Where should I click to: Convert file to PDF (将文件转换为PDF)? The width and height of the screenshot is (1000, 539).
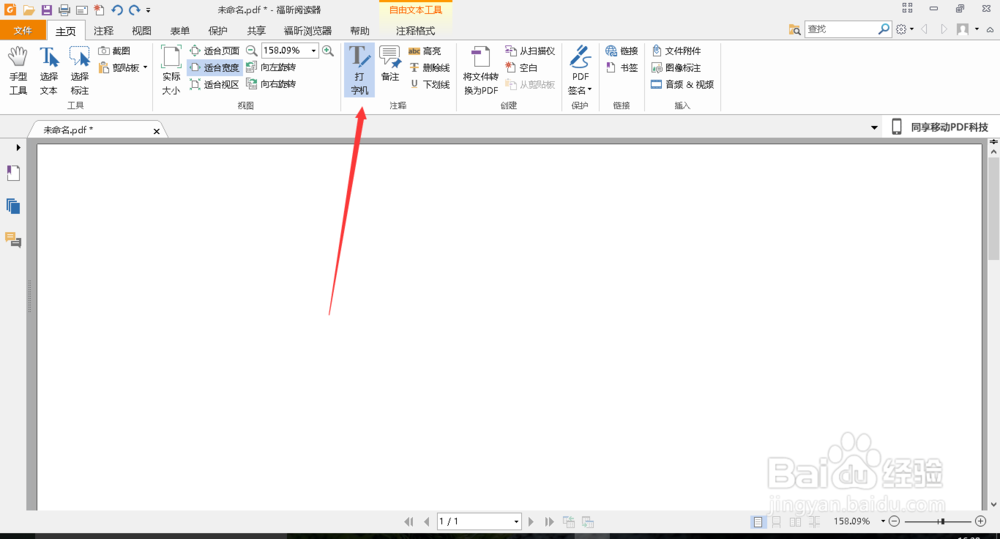coord(480,70)
